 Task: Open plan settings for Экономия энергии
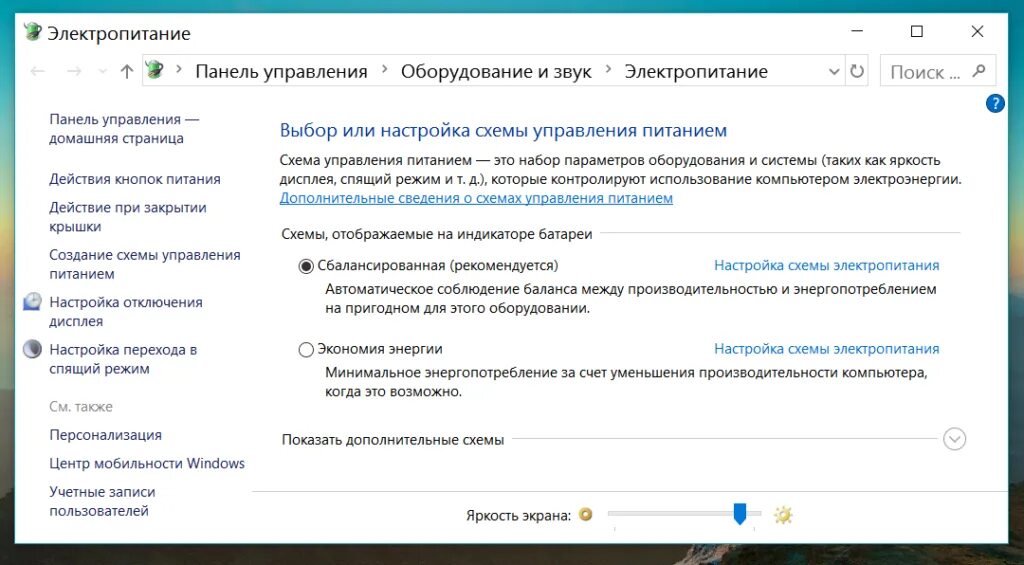click(827, 349)
